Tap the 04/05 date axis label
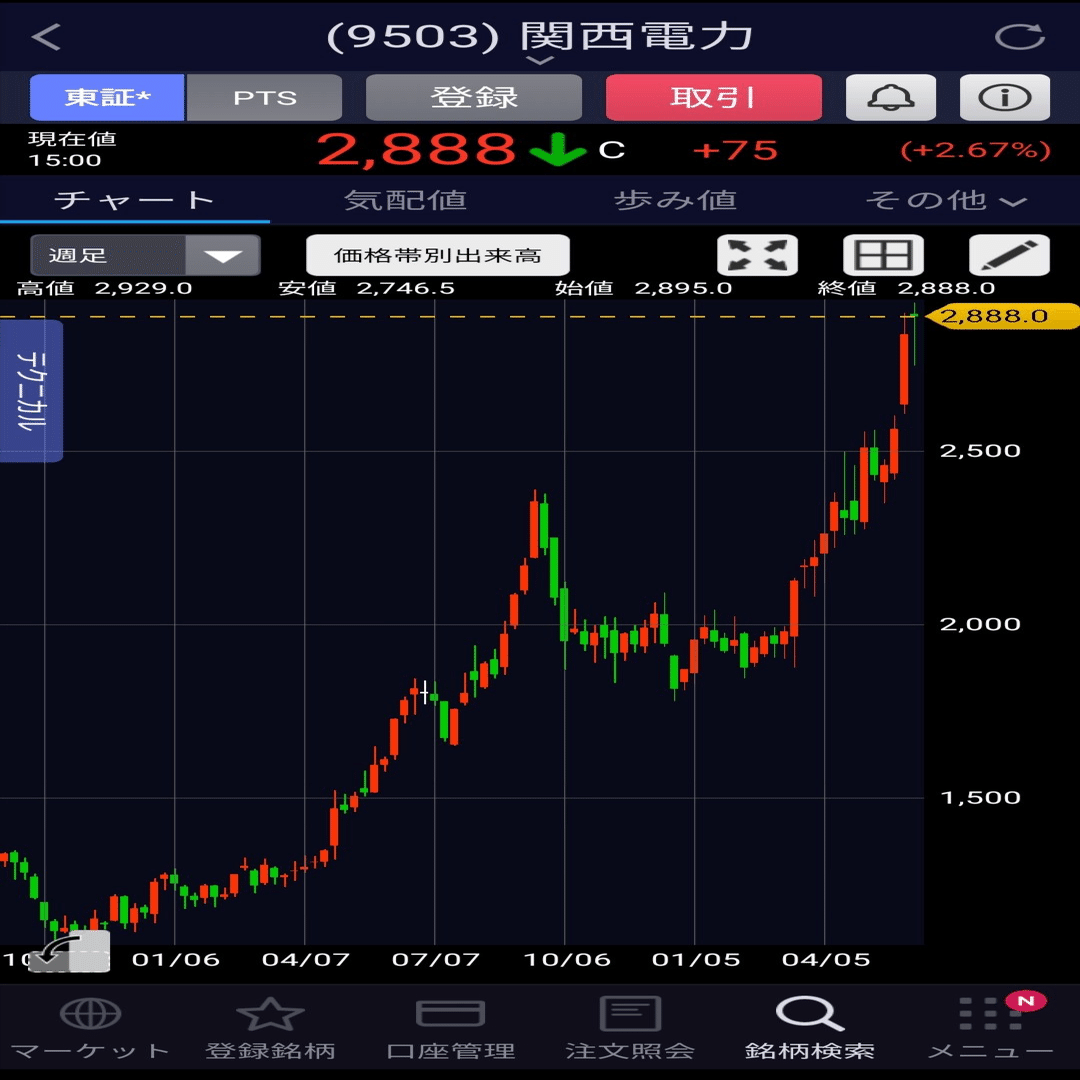 826,959
